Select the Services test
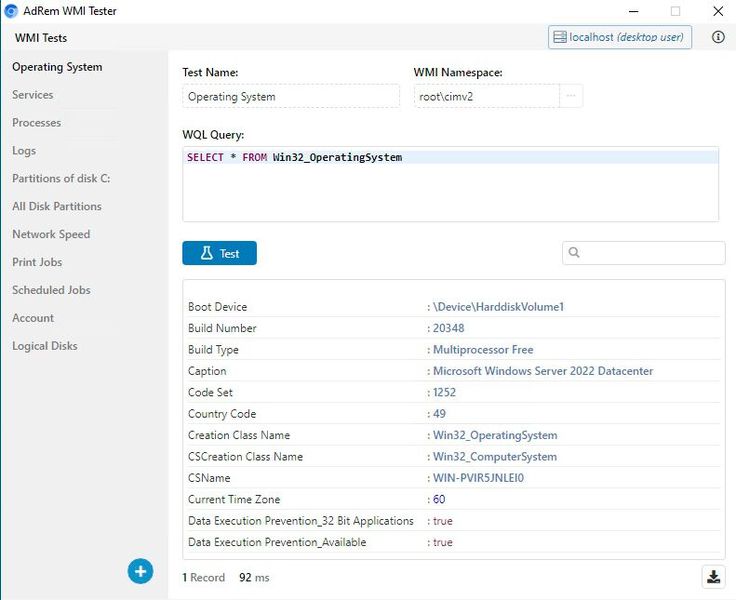 click(x=33, y=95)
